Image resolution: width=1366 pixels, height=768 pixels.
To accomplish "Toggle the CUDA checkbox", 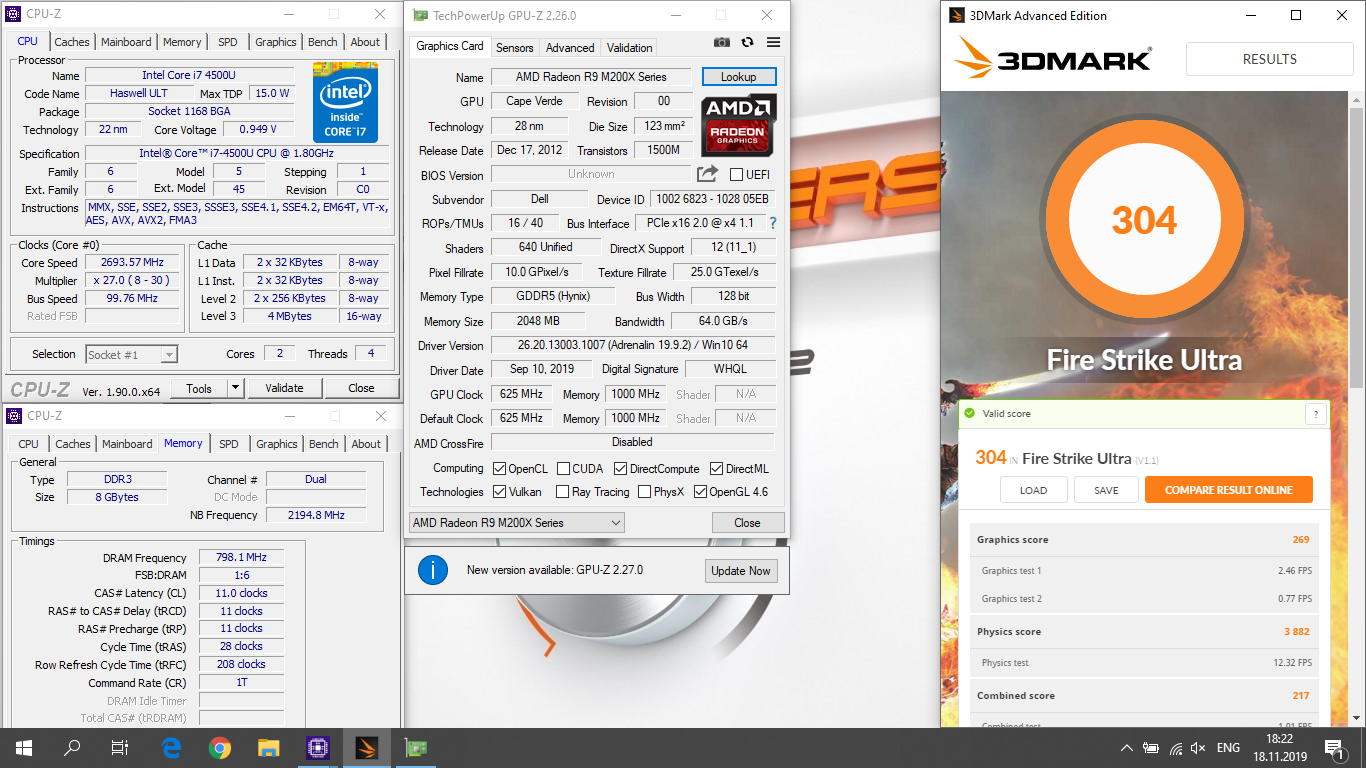I will coord(564,468).
